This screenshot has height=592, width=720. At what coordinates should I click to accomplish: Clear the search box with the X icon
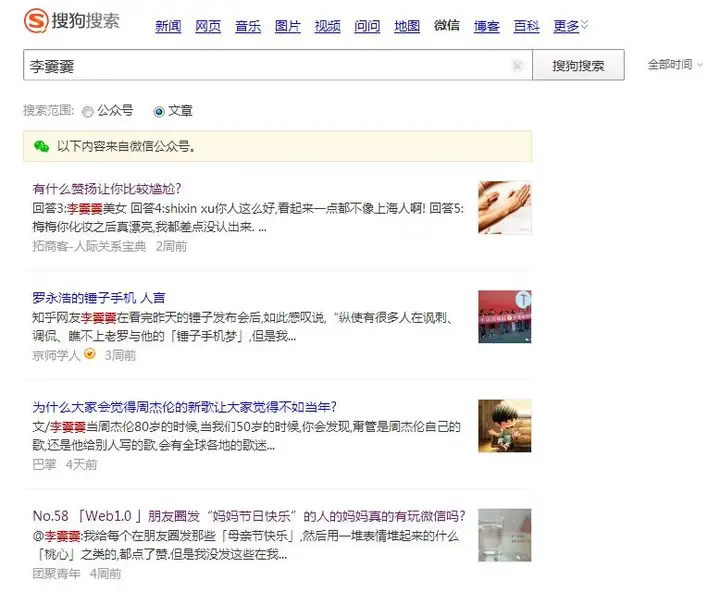[517, 66]
